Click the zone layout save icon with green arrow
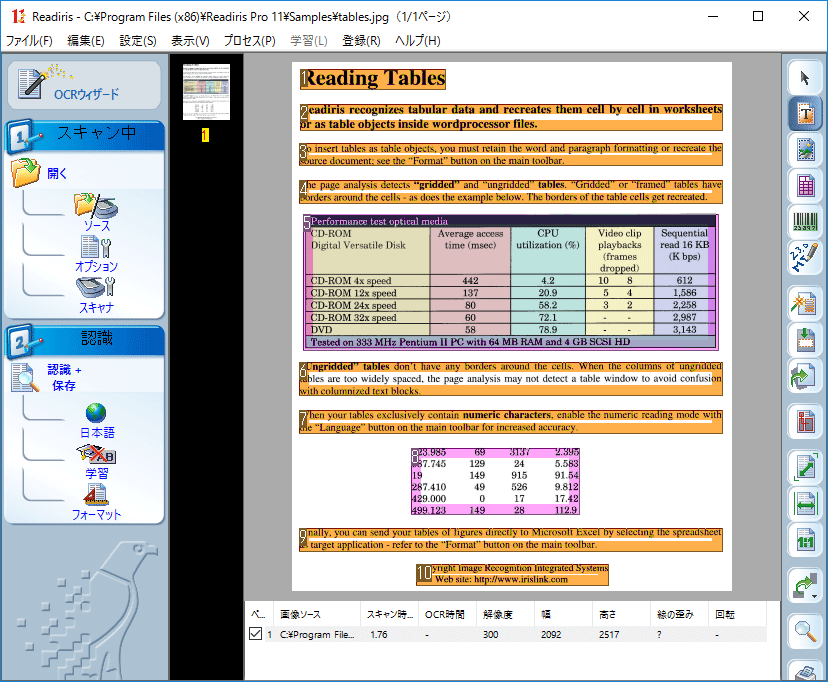 (805, 339)
